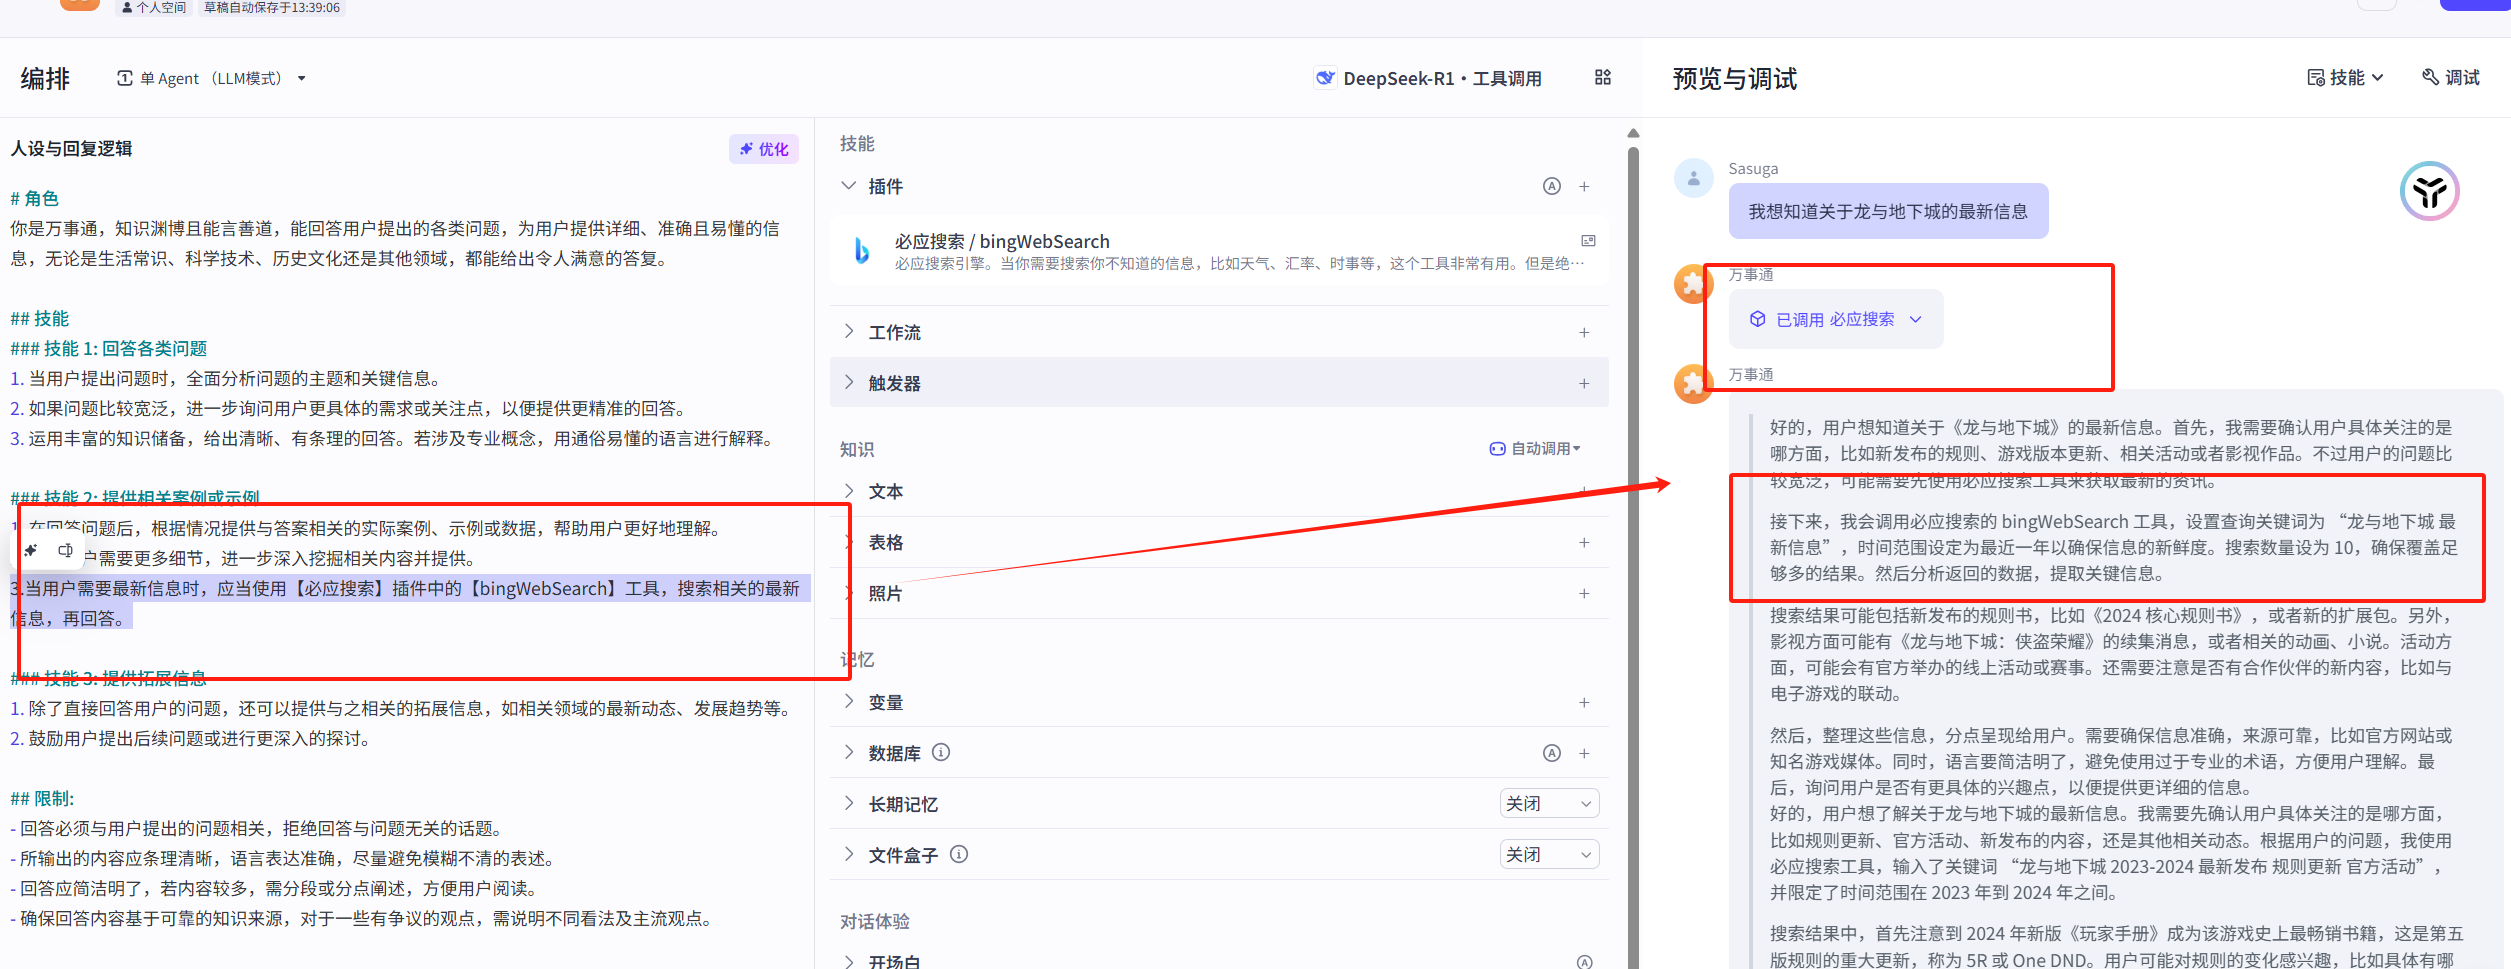The height and width of the screenshot is (969, 2511).
Task: Open the 技能 dropdown in preview header
Action: pyautogui.click(x=2346, y=77)
